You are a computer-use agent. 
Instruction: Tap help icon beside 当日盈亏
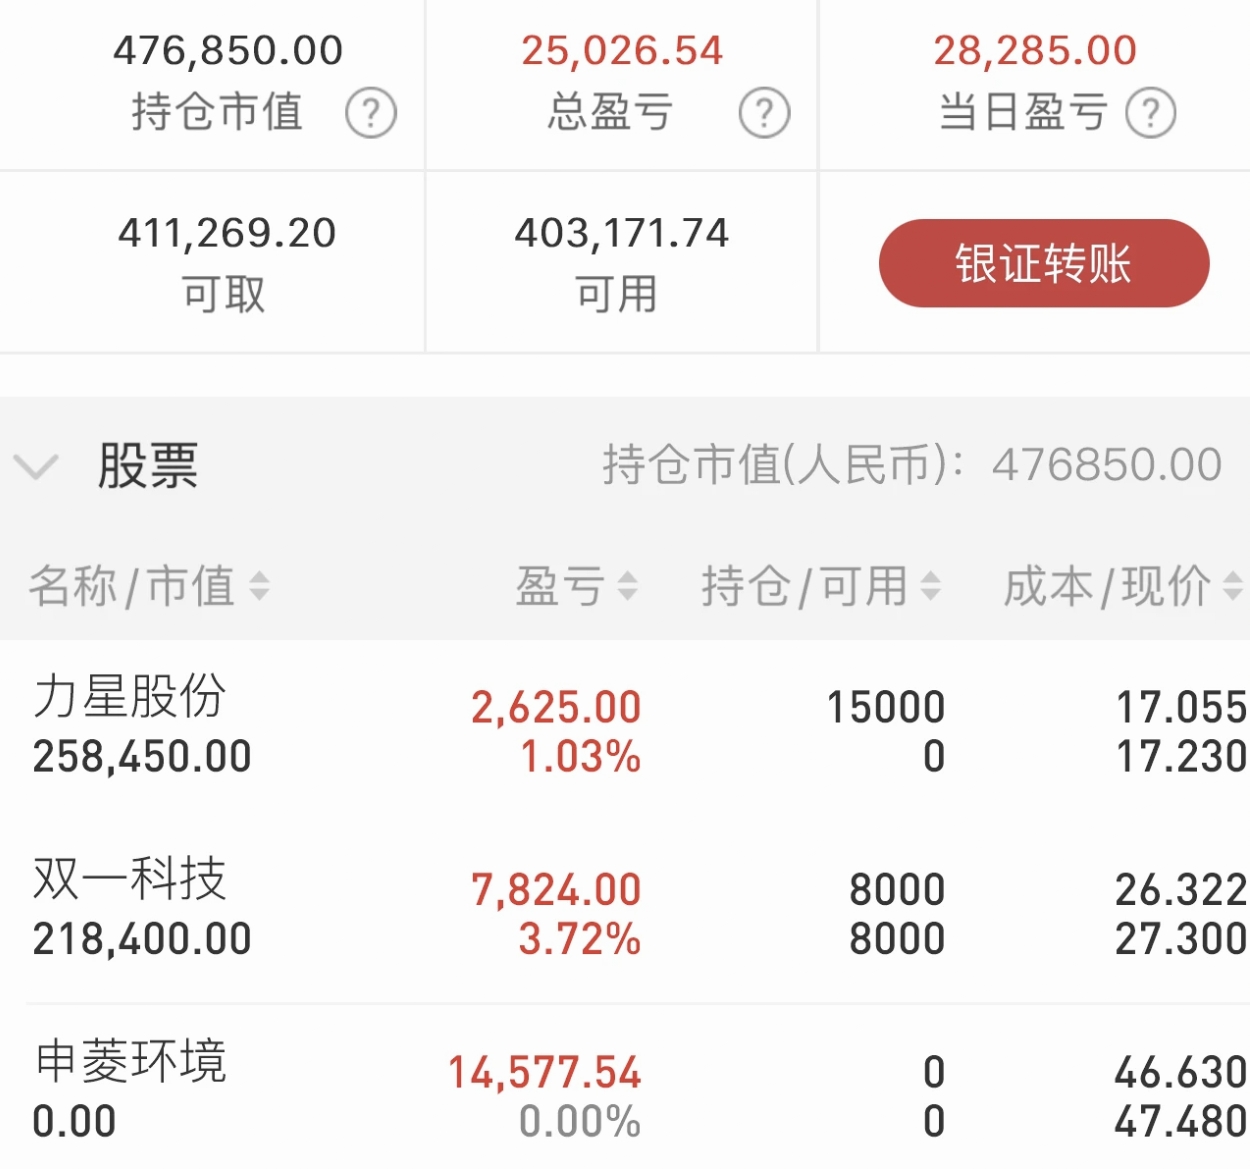pos(1151,113)
